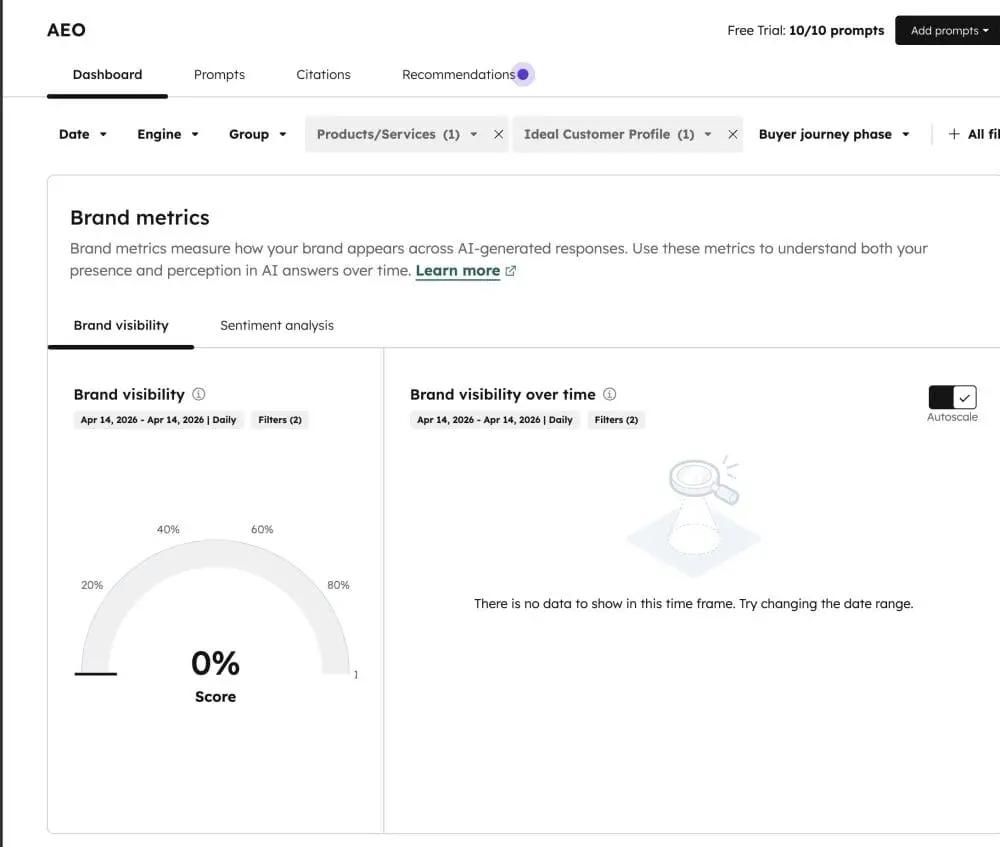Switch to the Prompts tab
Viewport: 1000px width, 847px height.
219,74
